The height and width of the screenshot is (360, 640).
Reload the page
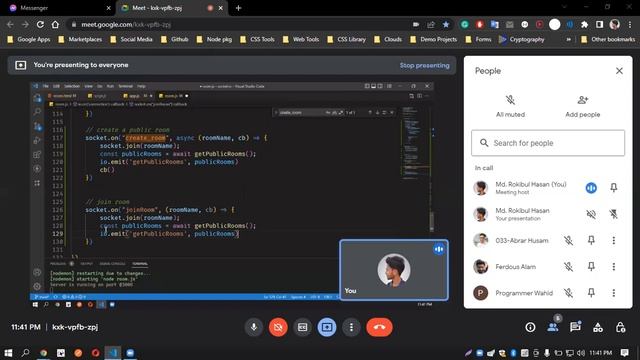click(40, 24)
